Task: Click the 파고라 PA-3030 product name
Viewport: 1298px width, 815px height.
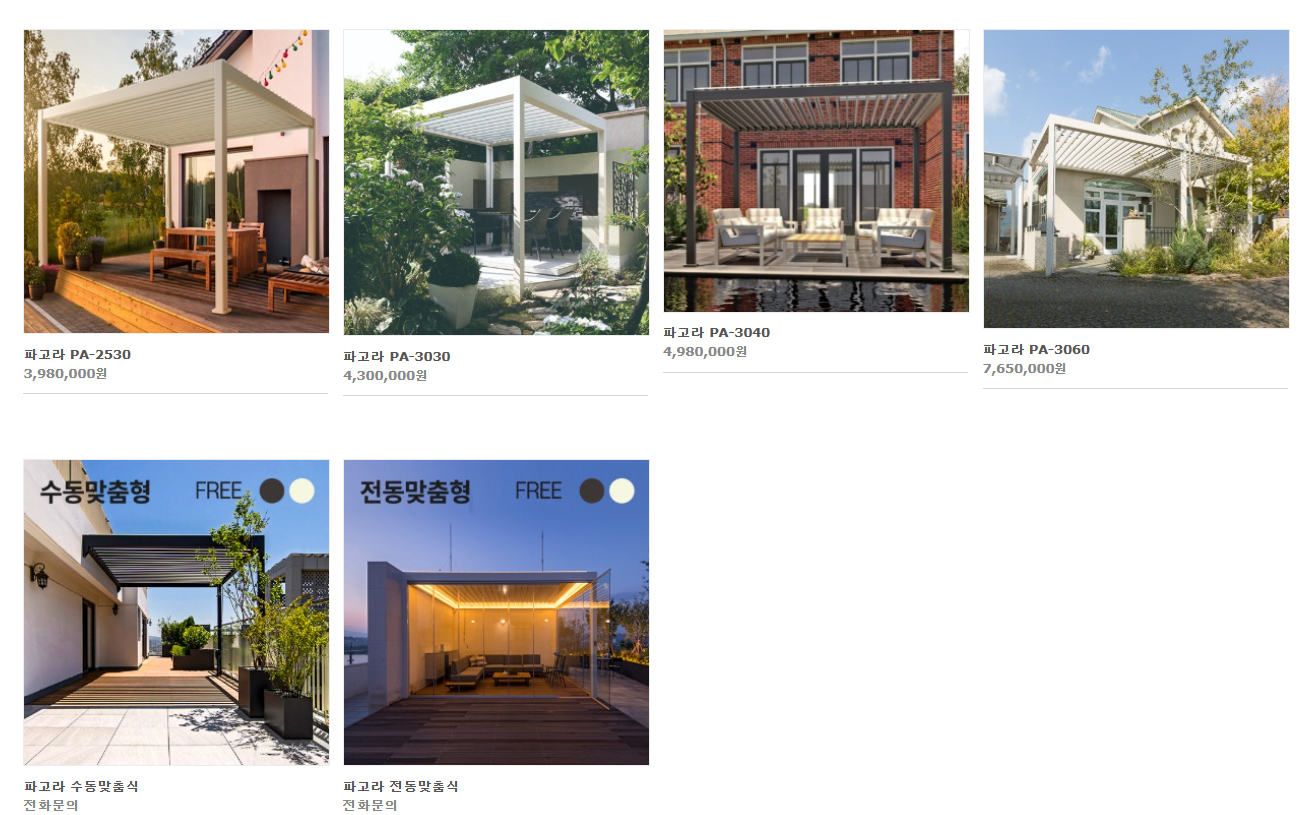Action: 397,357
